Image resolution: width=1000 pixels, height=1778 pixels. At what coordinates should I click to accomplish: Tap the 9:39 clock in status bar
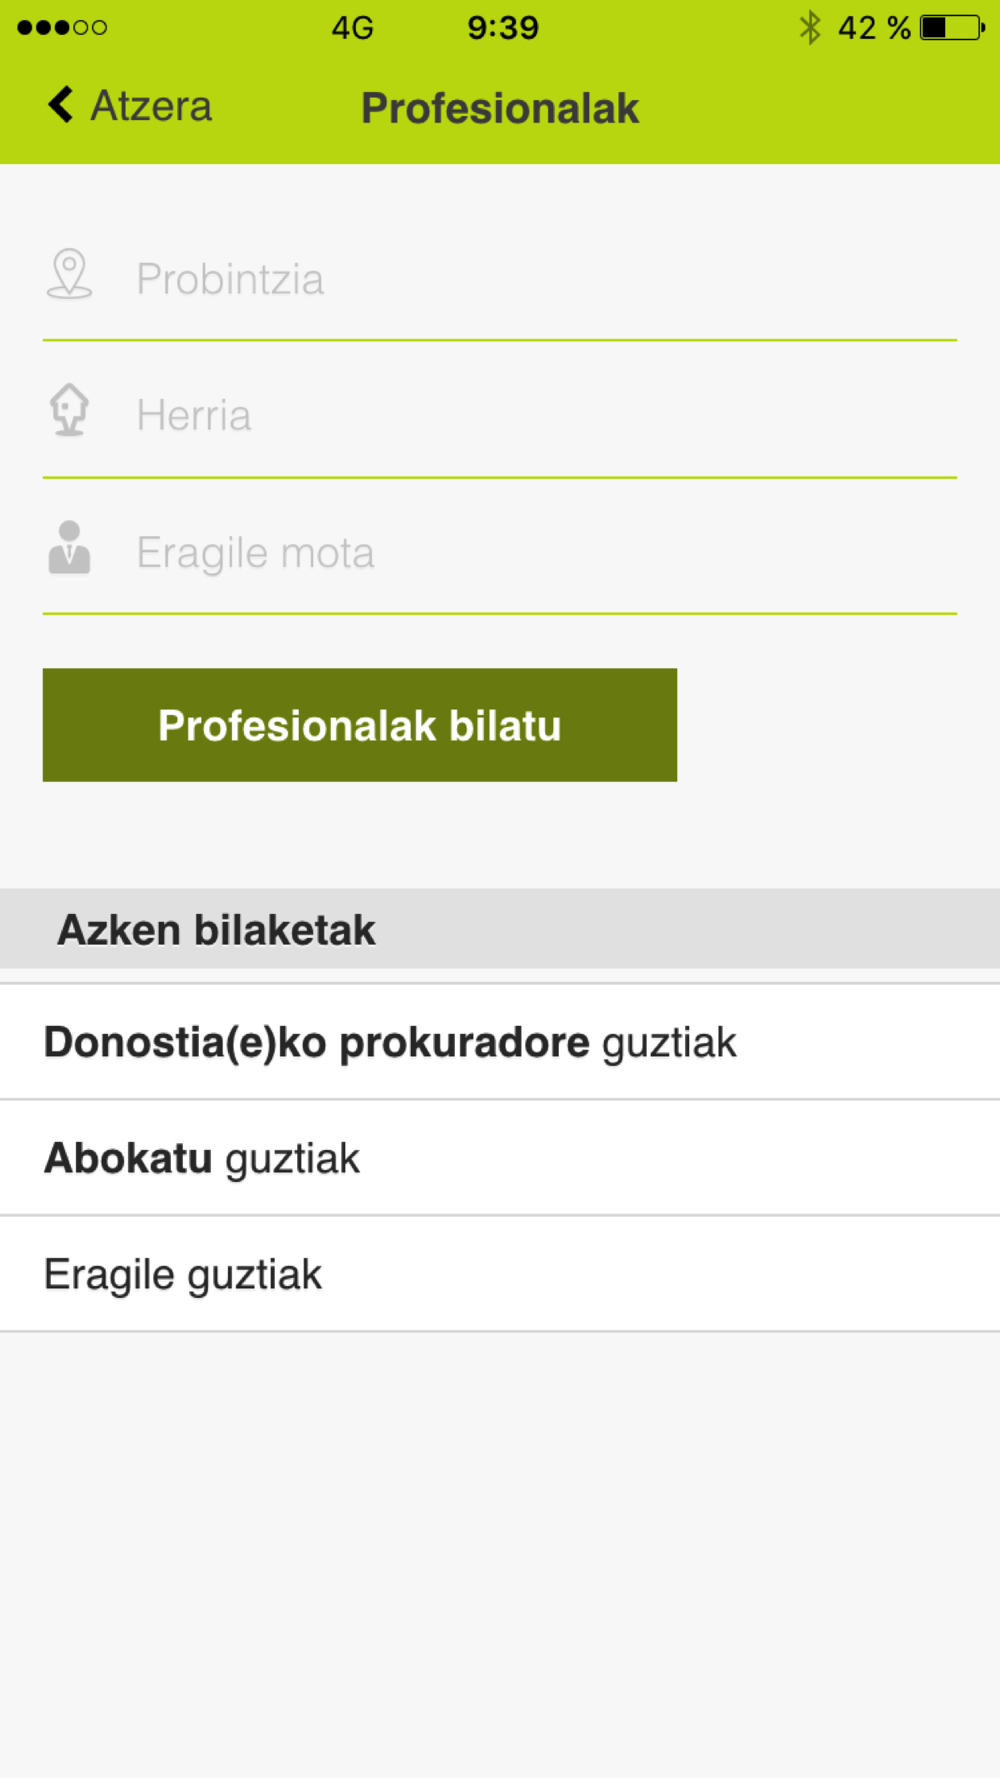coord(503,27)
